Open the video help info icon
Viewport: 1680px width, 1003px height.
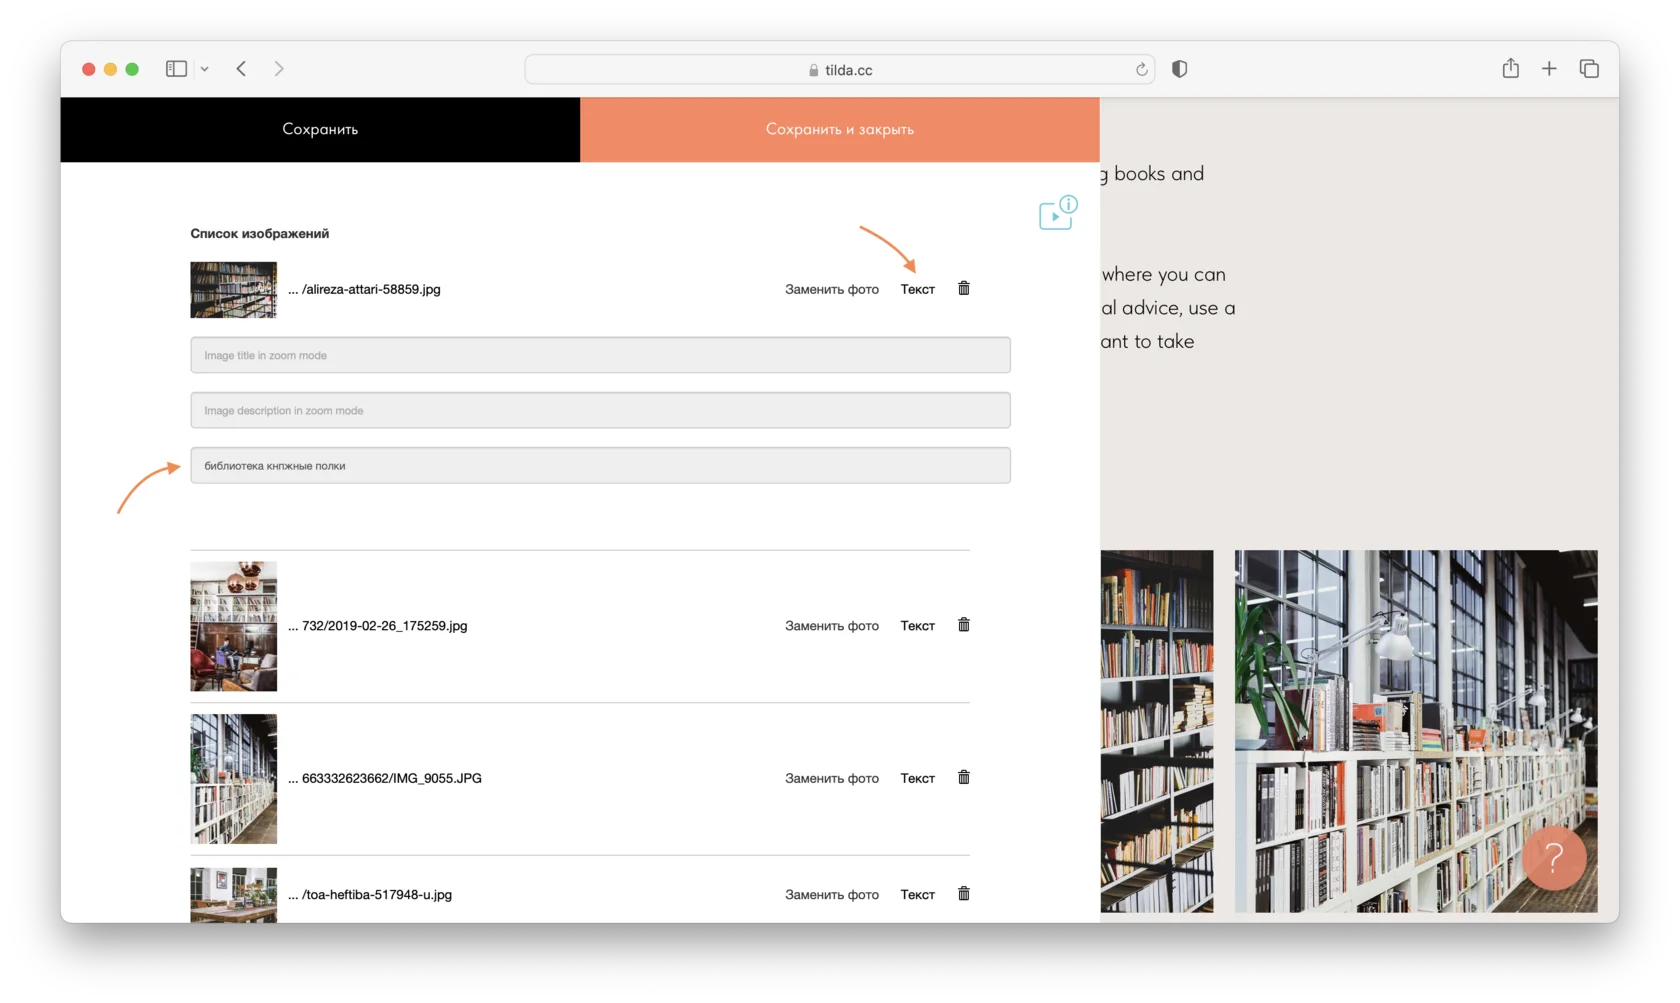(x=1057, y=213)
